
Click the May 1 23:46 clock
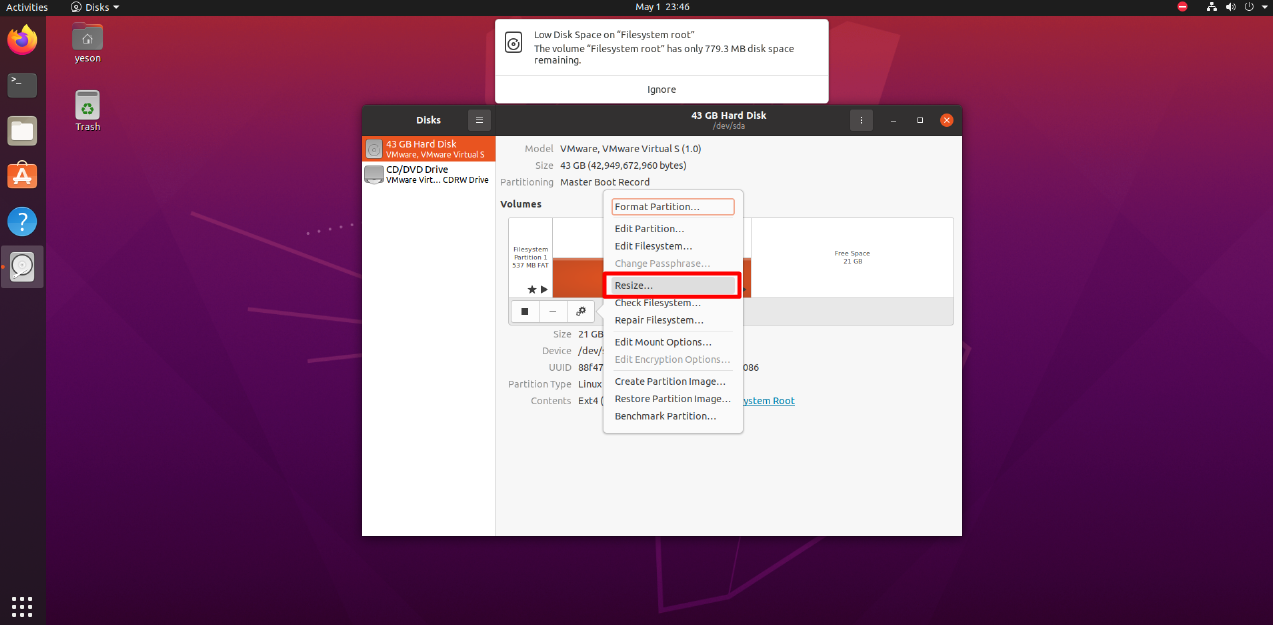click(x=661, y=7)
